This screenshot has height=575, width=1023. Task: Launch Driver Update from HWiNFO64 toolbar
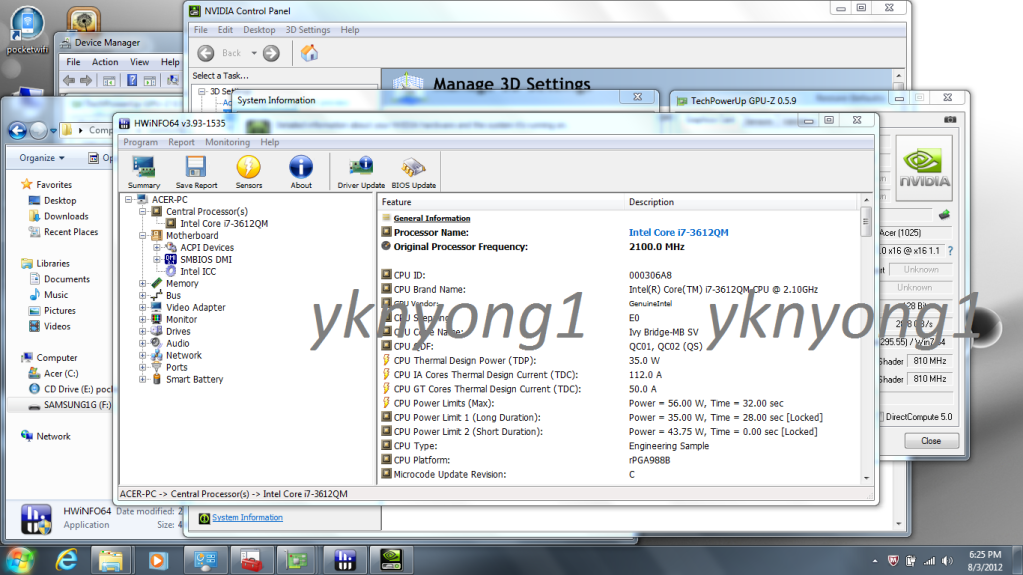click(361, 172)
